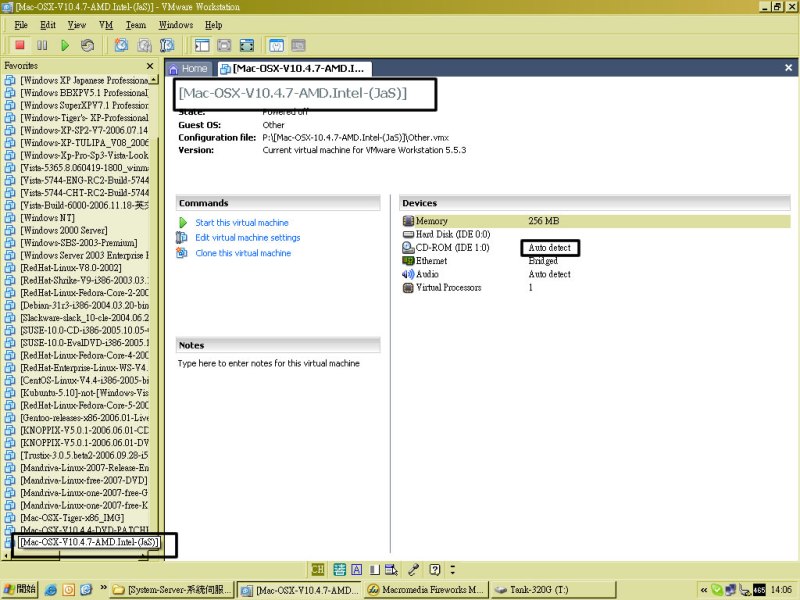This screenshot has height=600, width=800.
Task: Open the Team menu
Action: [136, 25]
